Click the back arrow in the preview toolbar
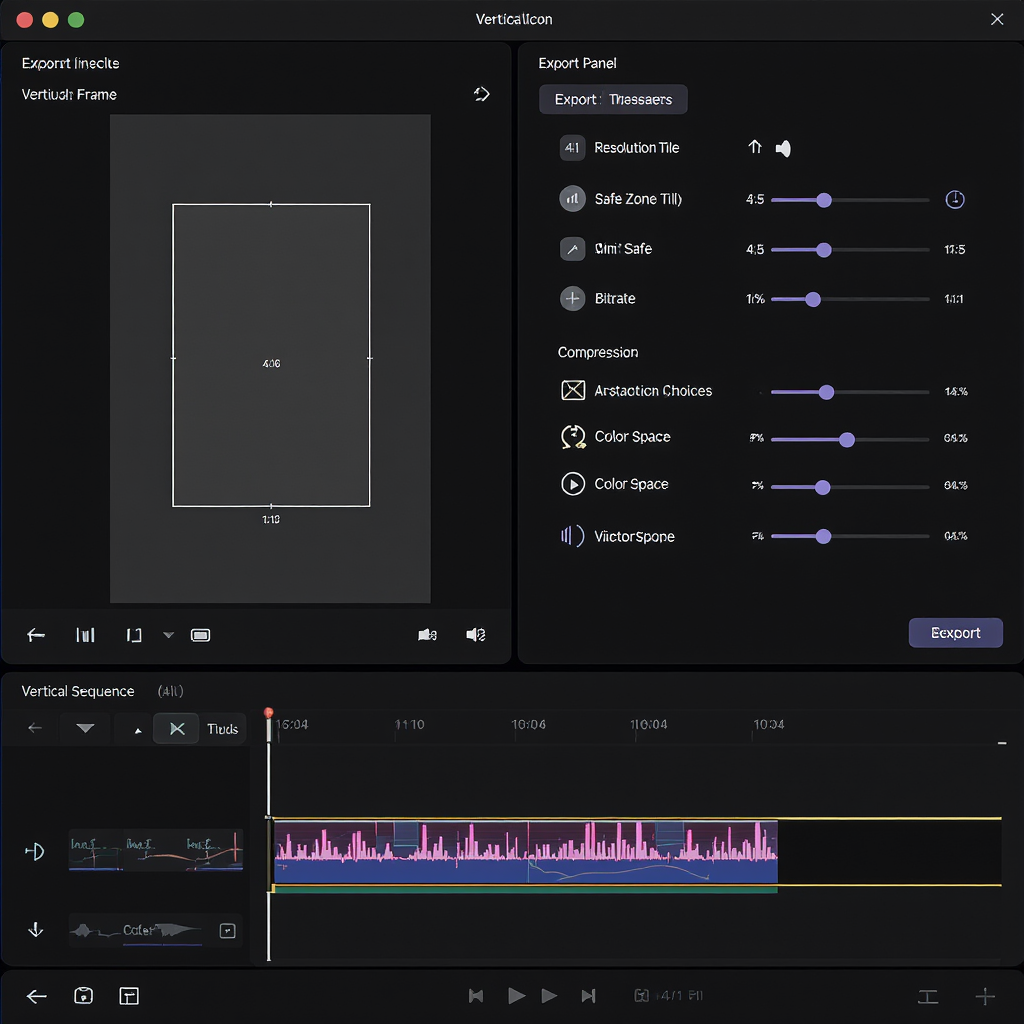 point(36,635)
